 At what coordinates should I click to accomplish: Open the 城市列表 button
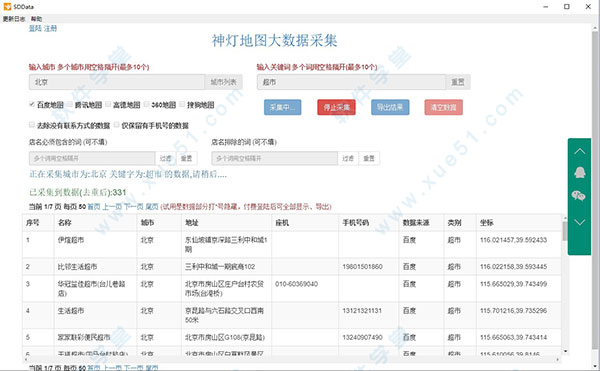pos(223,82)
